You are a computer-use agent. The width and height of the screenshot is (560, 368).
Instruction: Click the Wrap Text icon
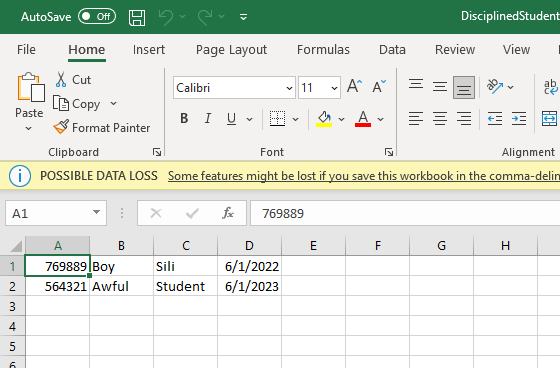[x=550, y=87]
